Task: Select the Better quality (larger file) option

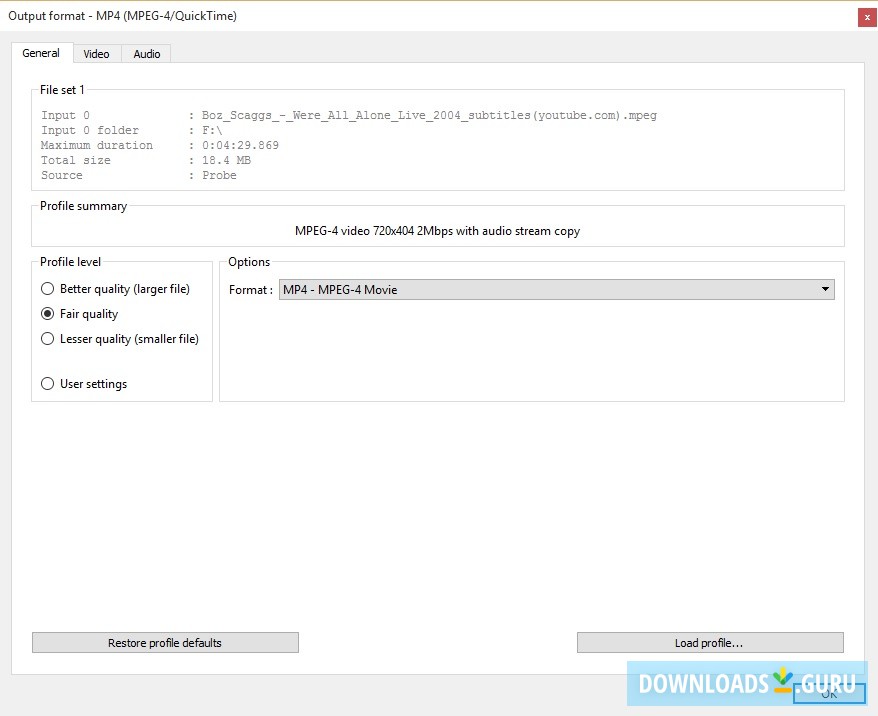Action: coord(47,288)
